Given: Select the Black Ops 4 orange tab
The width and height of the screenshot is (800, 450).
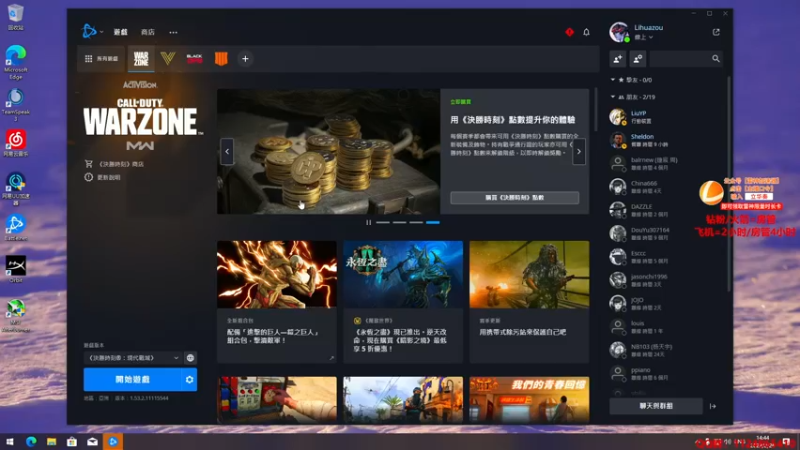Looking at the screenshot, I should [x=221, y=59].
